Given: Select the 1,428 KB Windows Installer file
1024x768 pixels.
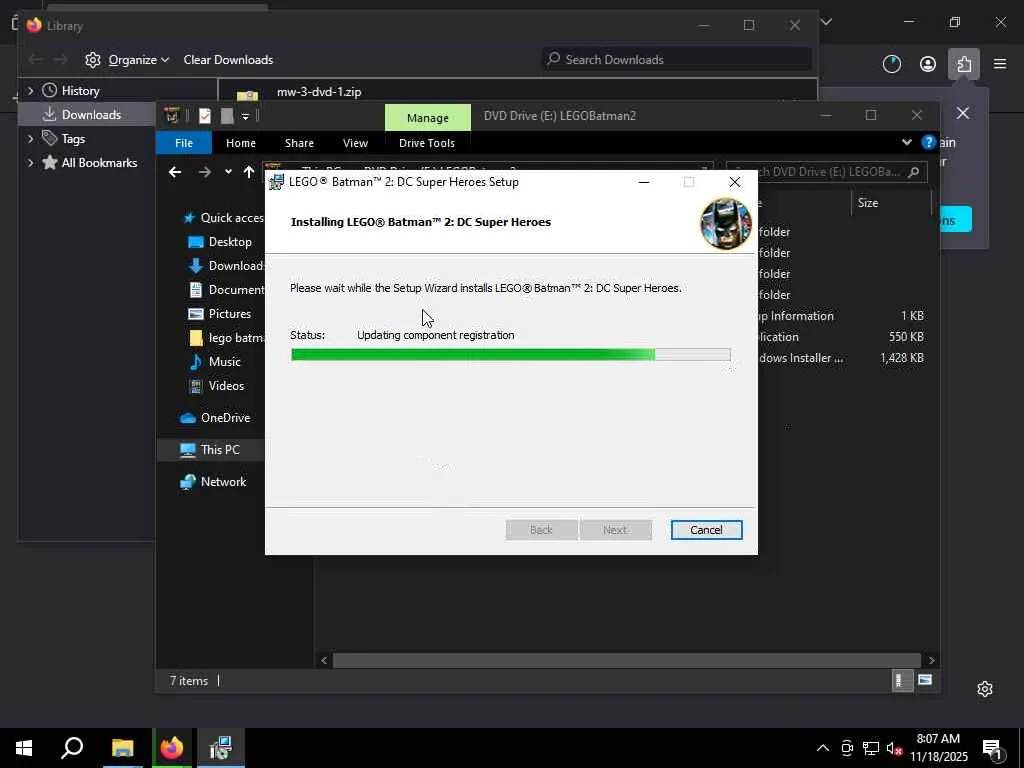Looking at the screenshot, I should [842, 358].
